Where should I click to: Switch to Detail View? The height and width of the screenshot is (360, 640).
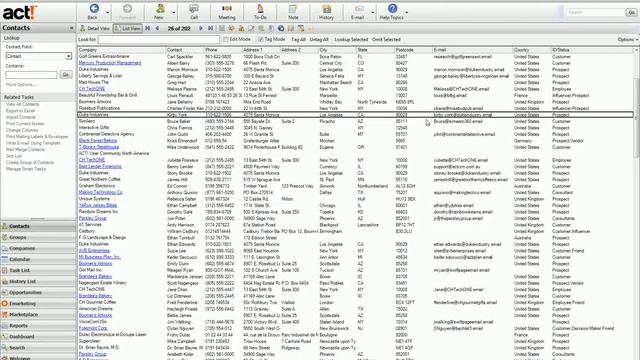[x=95, y=29]
